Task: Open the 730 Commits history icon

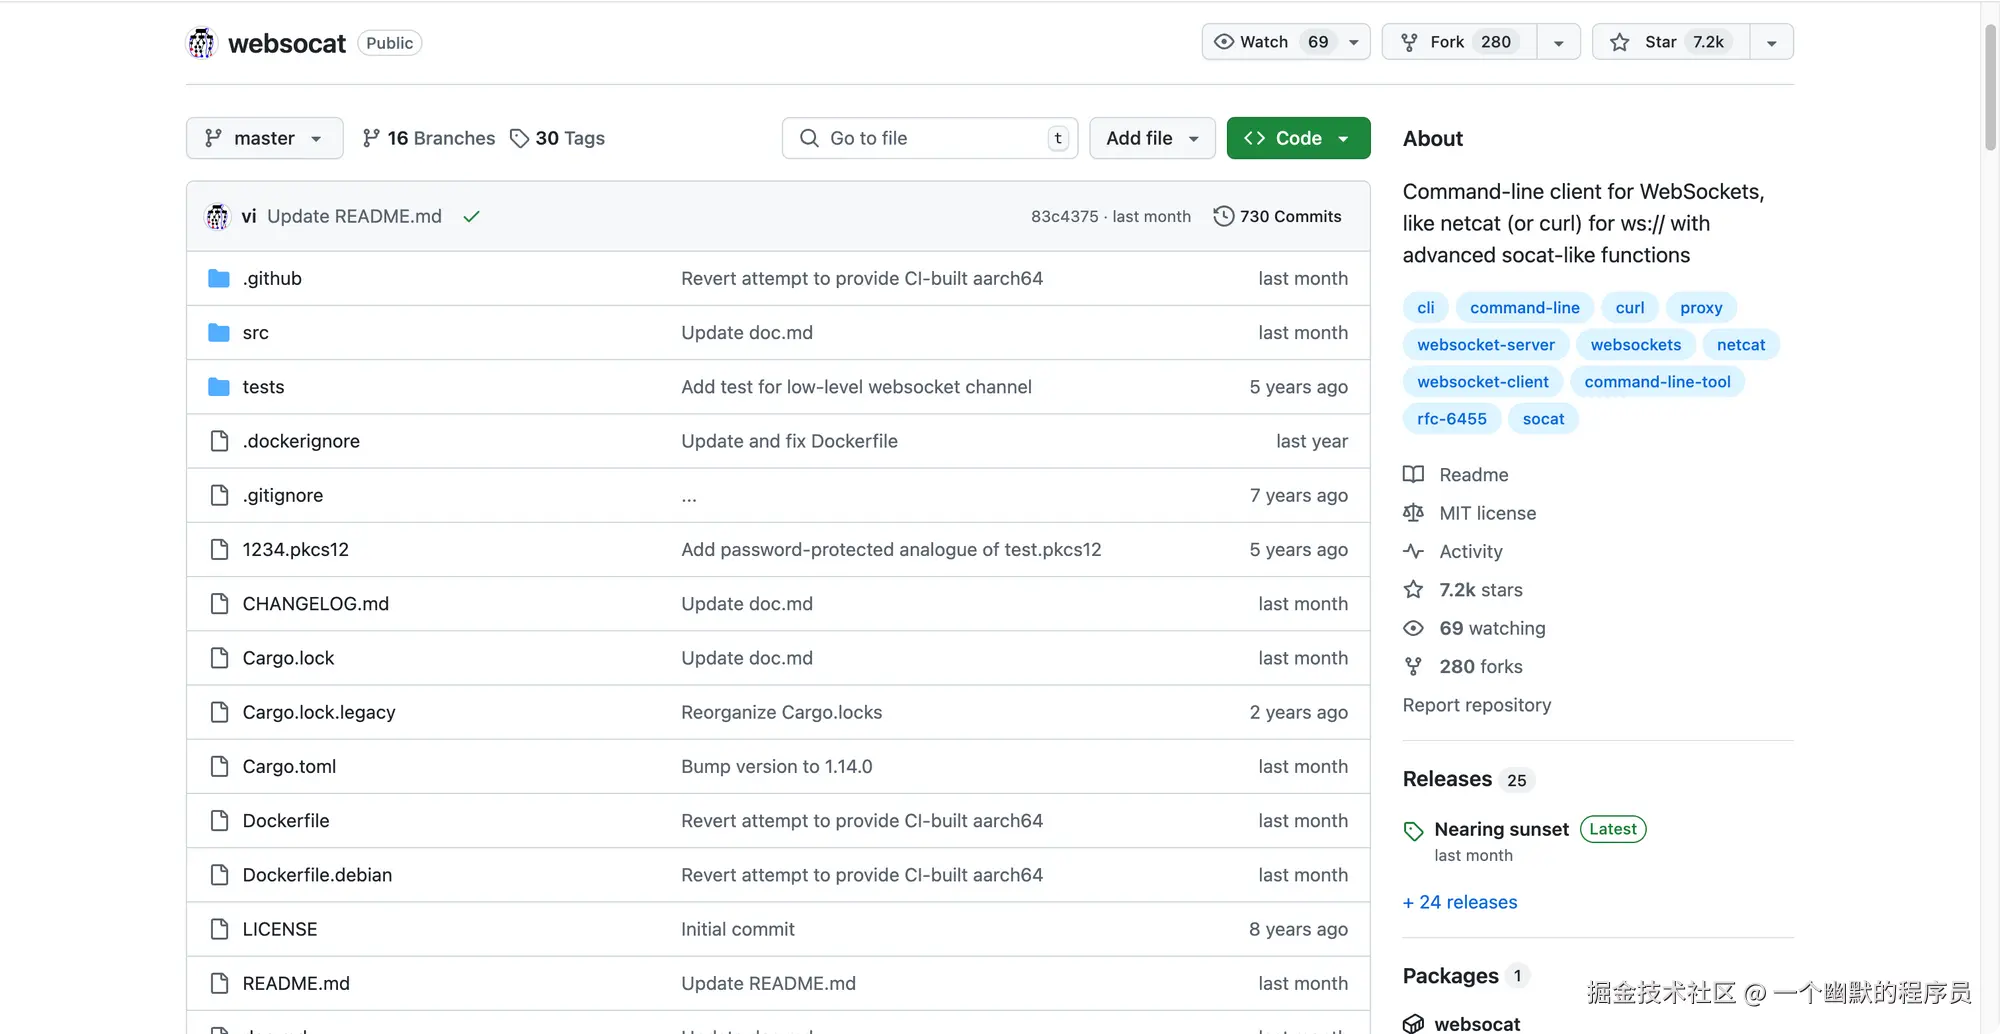Action: [1223, 216]
